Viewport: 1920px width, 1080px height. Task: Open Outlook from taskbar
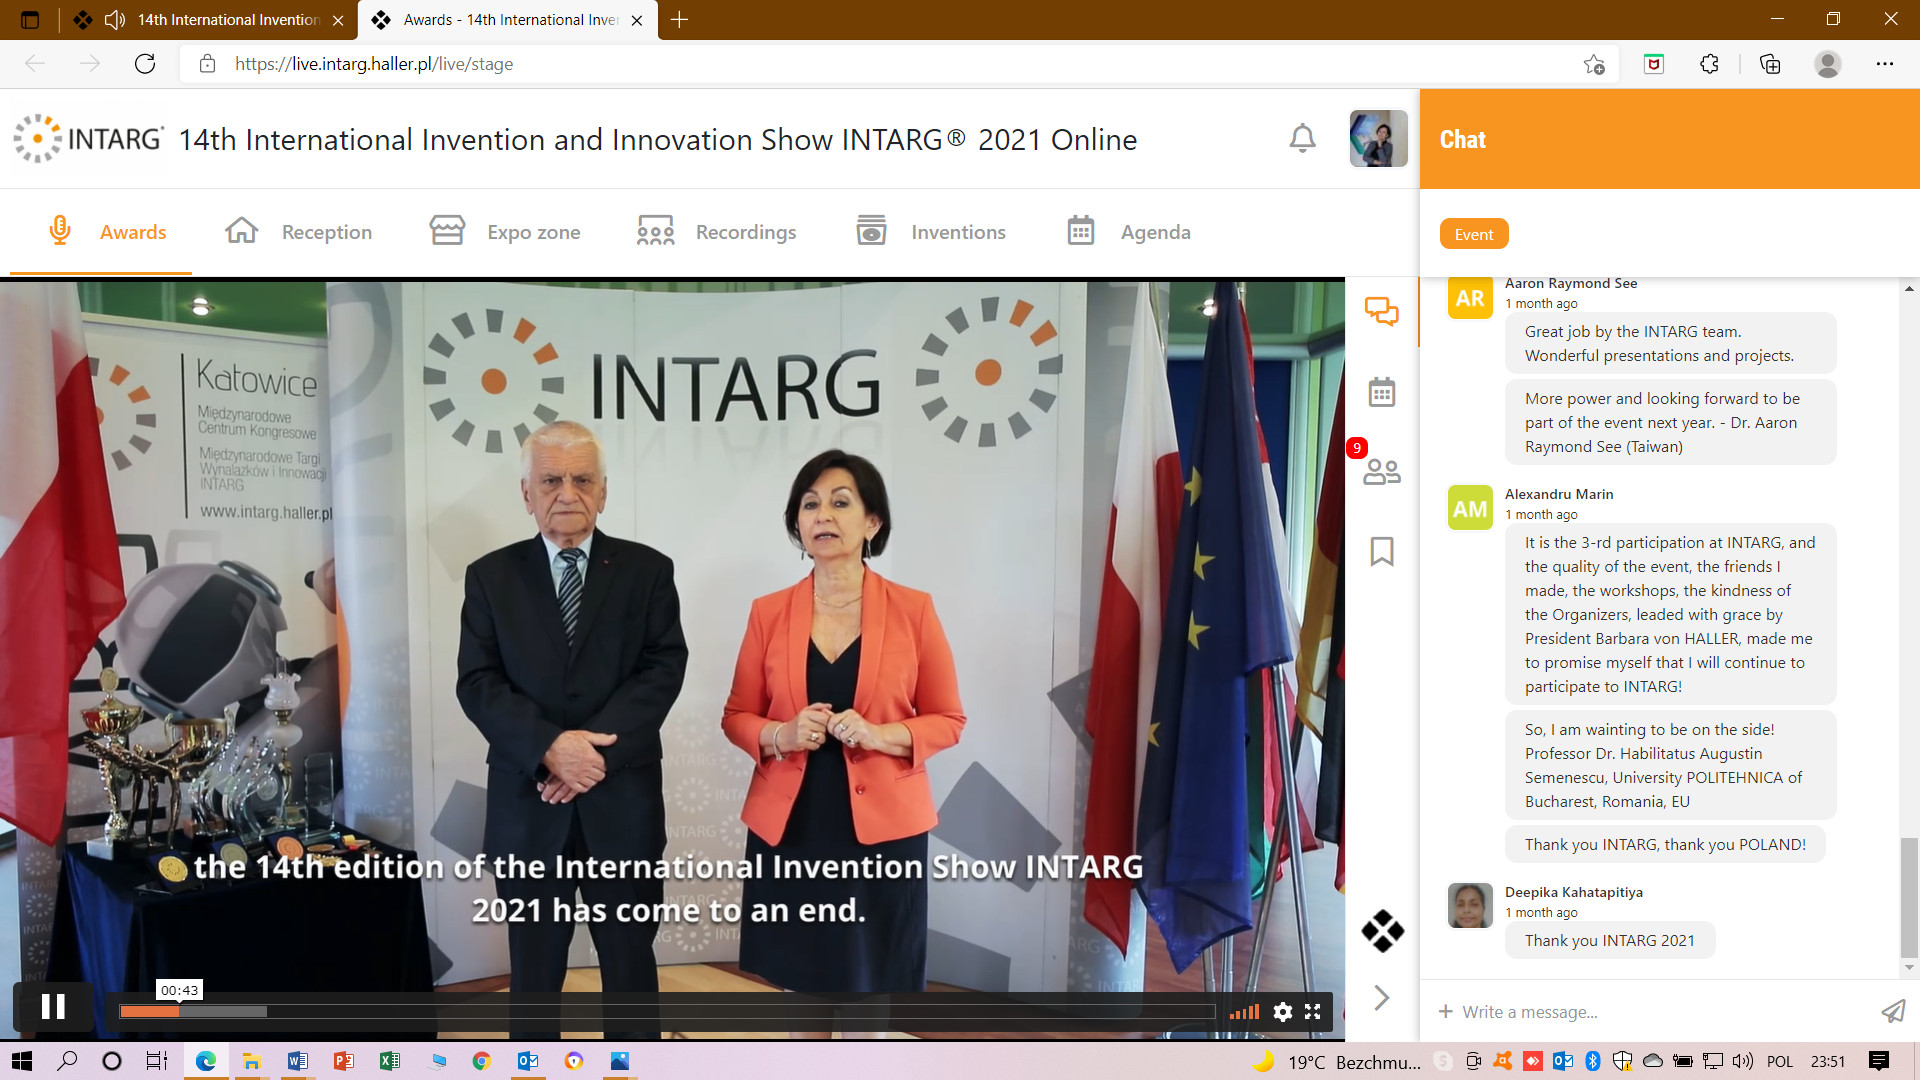pos(528,1061)
